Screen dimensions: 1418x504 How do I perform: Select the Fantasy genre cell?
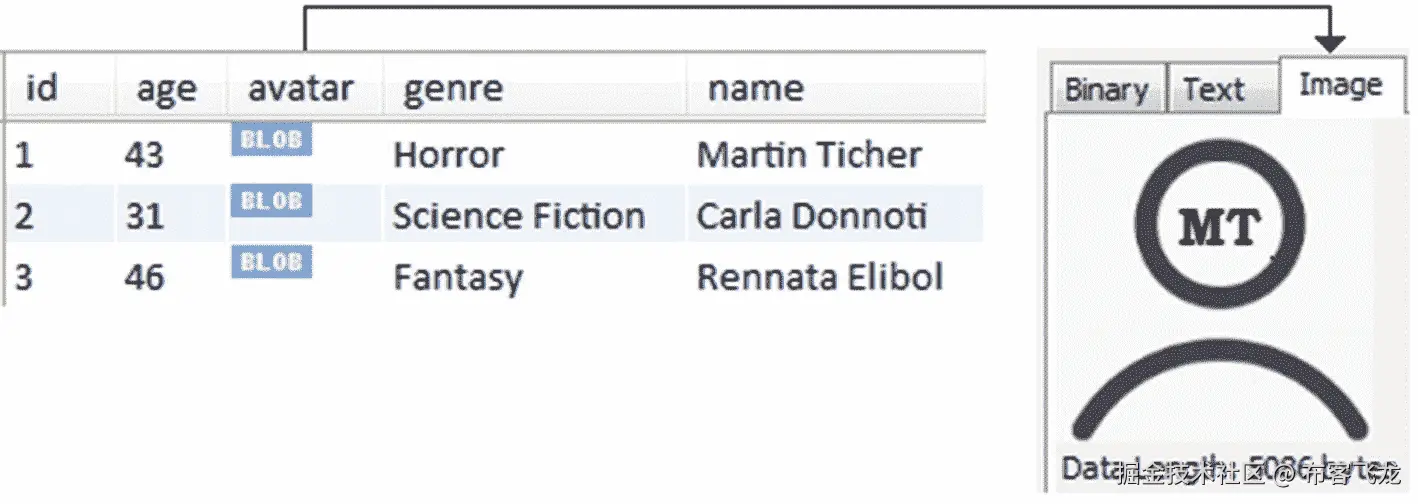[458, 277]
